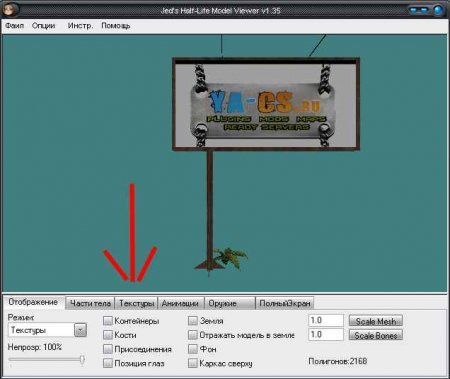Click the round blue close button
Image resolution: width=450 pixels, height=379 pixels.
pyautogui.click(x=439, y=10)
